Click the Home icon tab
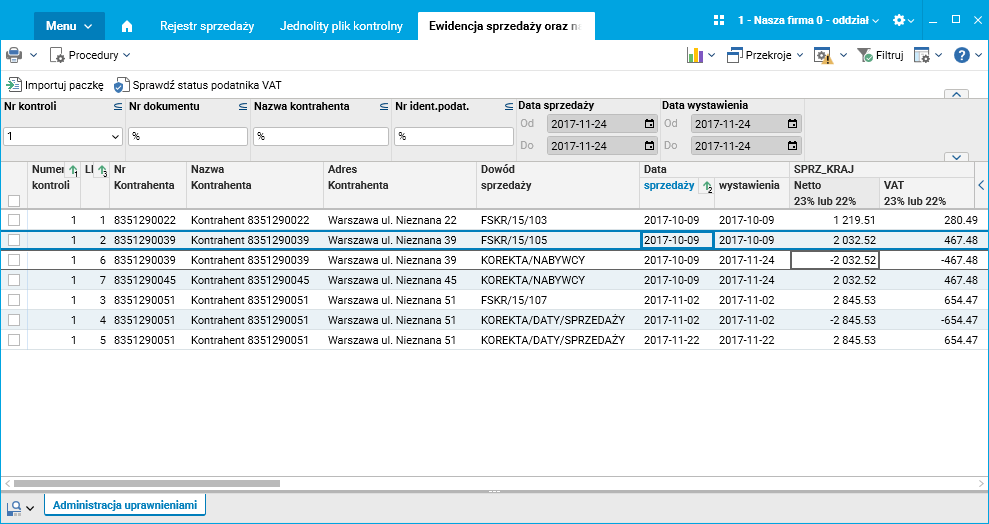Image resolution: width=989 pixels, height=524 pixels. coord(127,26)
